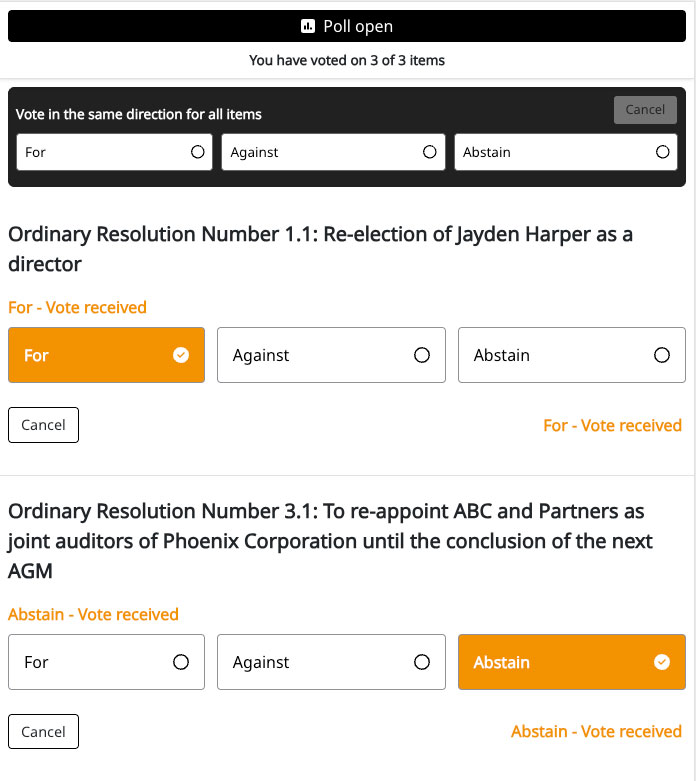Select Against for all items
This screenshot has width=696, height=781.
pos(333,152)
